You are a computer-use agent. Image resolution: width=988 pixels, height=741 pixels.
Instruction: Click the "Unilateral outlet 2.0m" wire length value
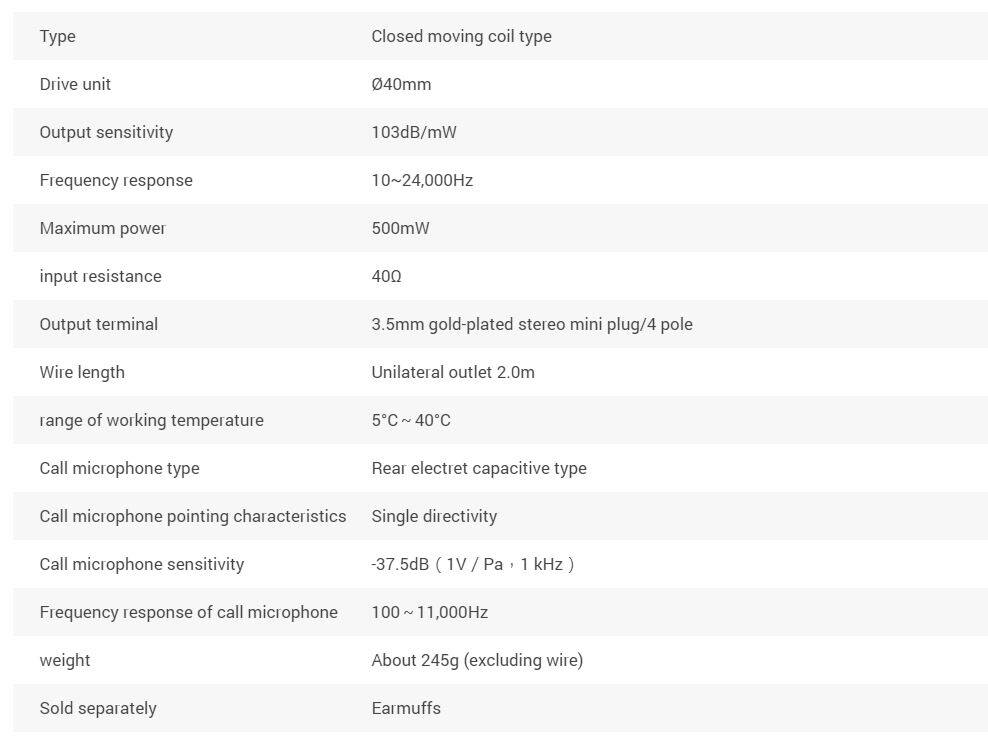(453, 372)
